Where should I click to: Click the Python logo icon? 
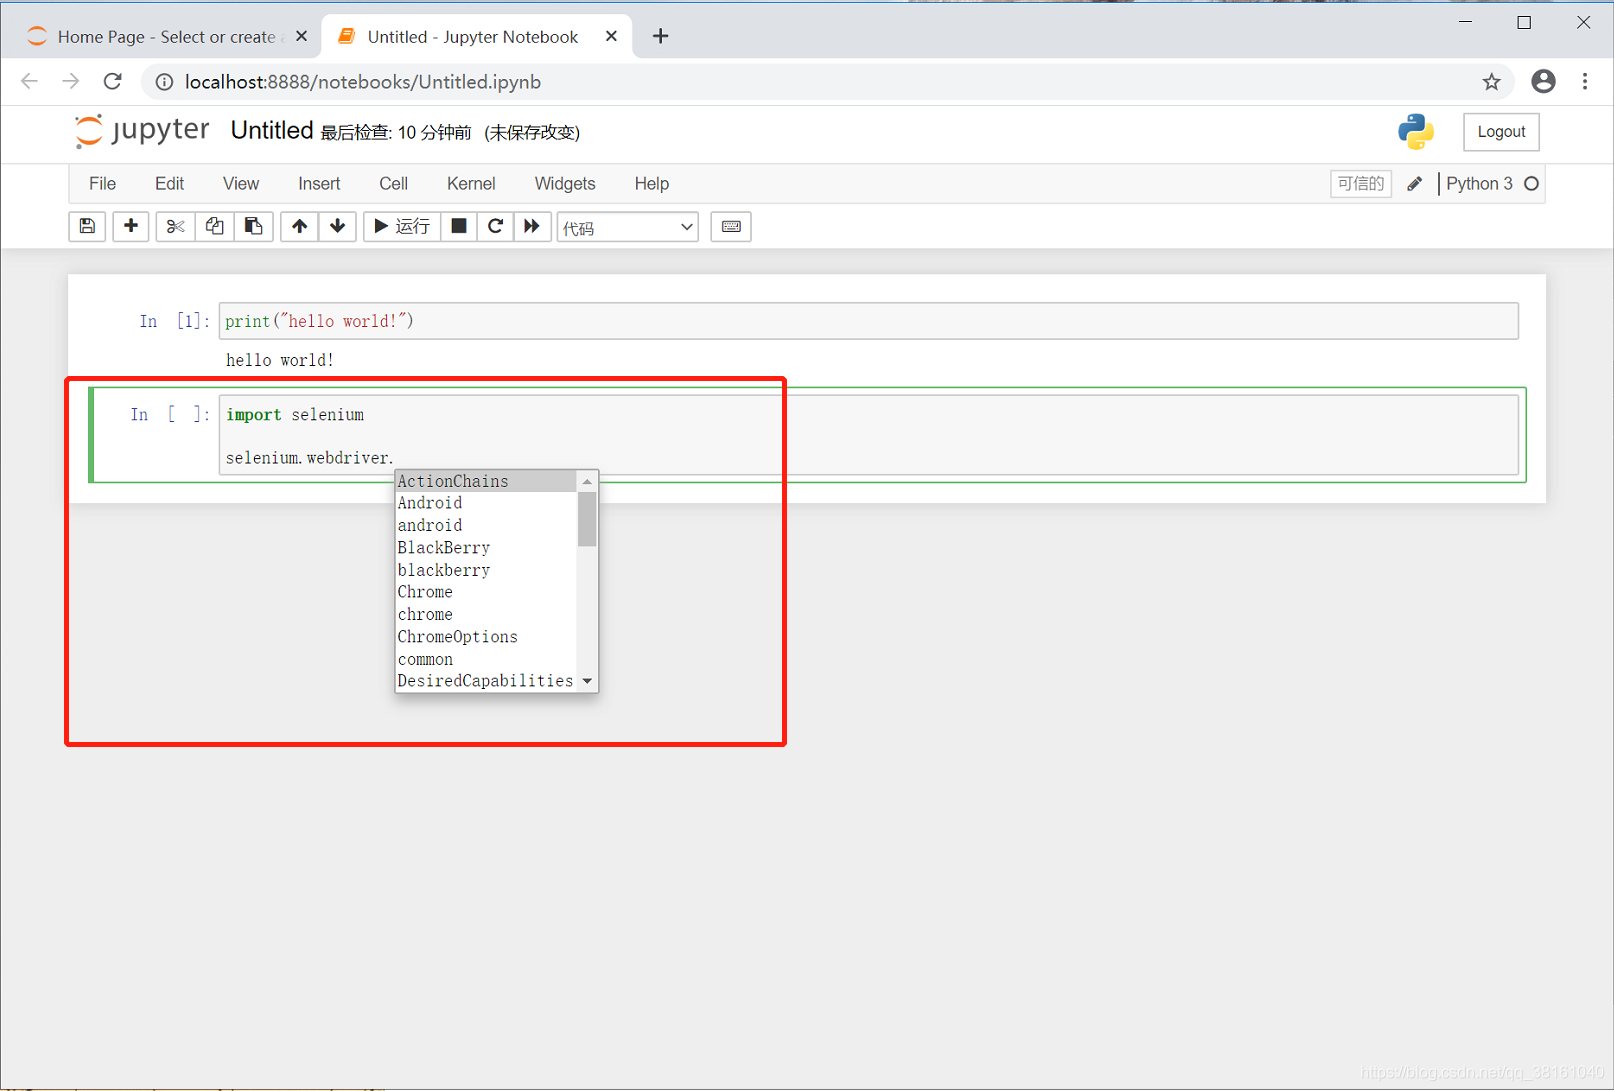1416,131
